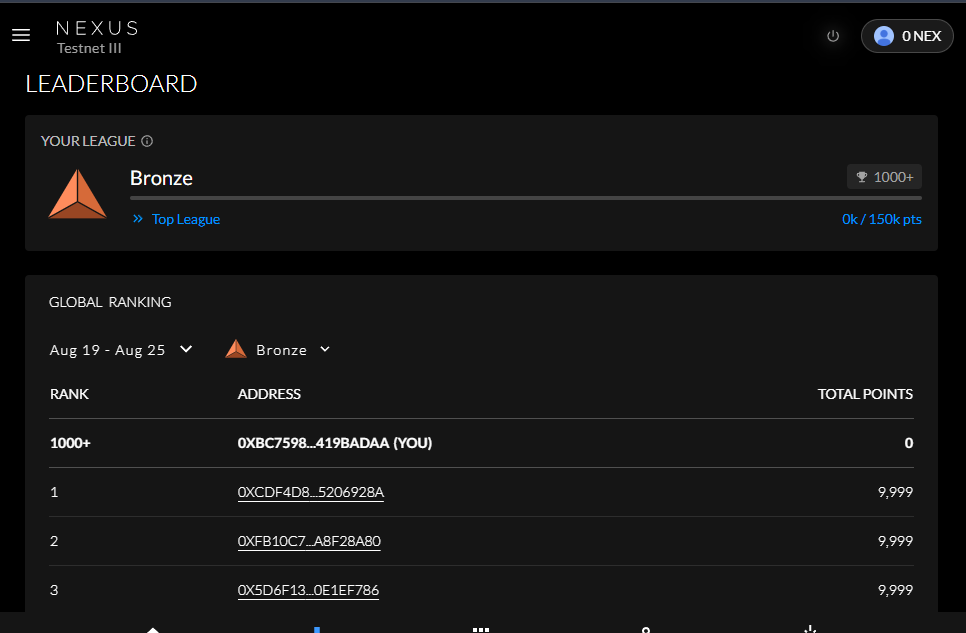Expand the Bronze league filter dropdown

pos(278,350)
